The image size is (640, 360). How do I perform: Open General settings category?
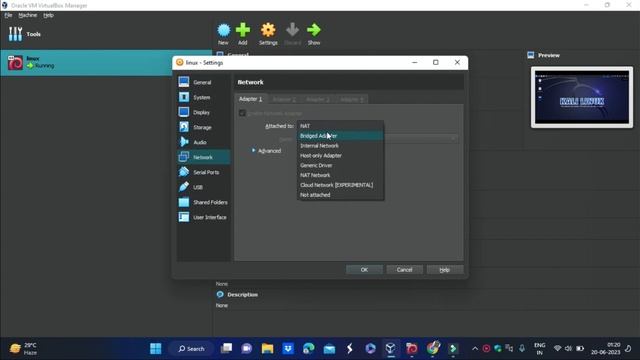(x=203, y=82)
